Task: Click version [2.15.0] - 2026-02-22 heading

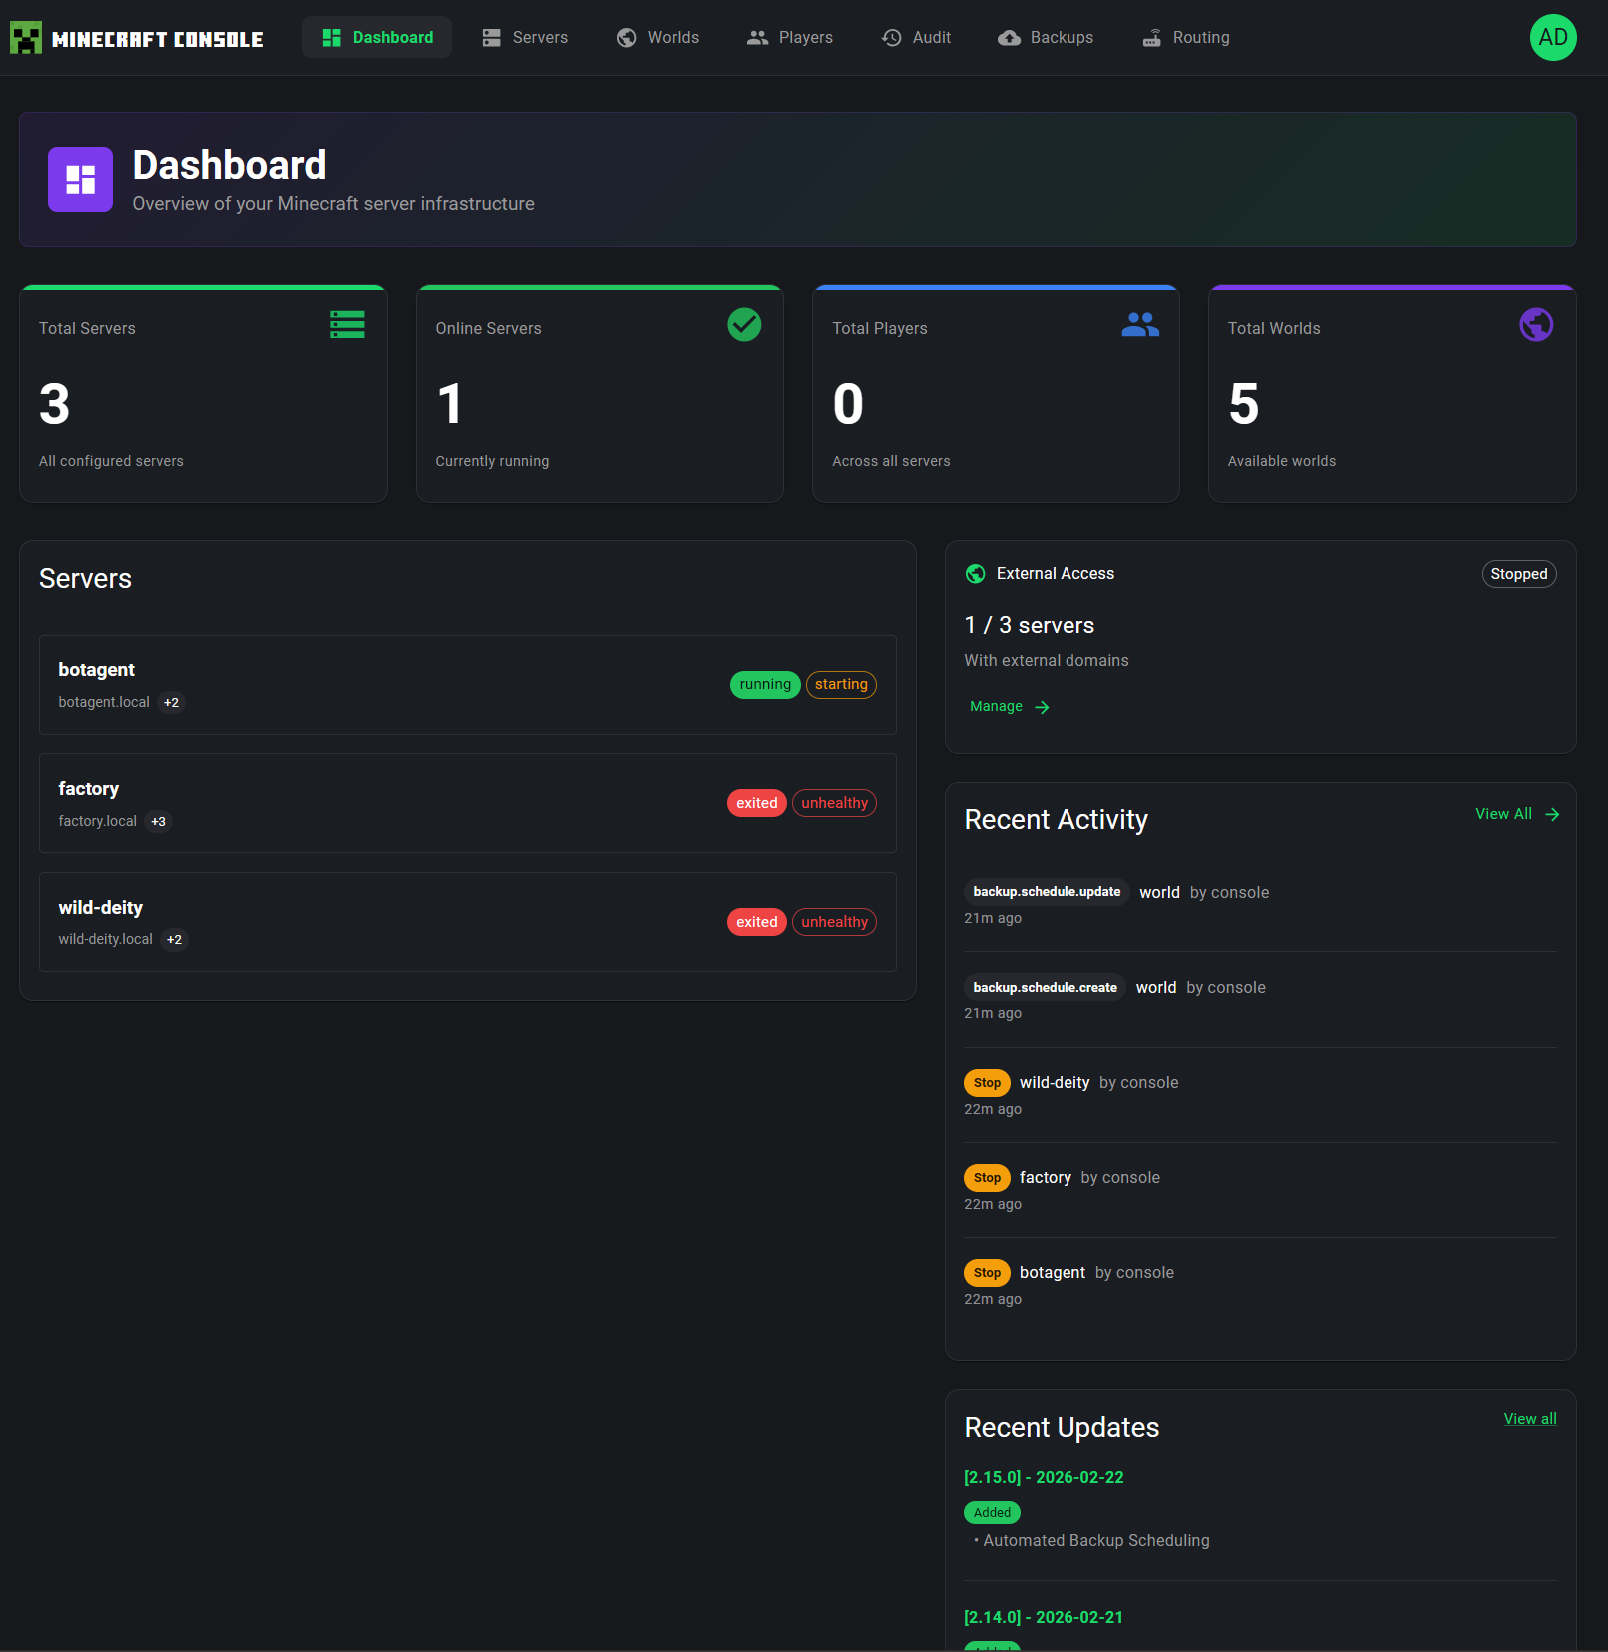Action: 1044,1478
